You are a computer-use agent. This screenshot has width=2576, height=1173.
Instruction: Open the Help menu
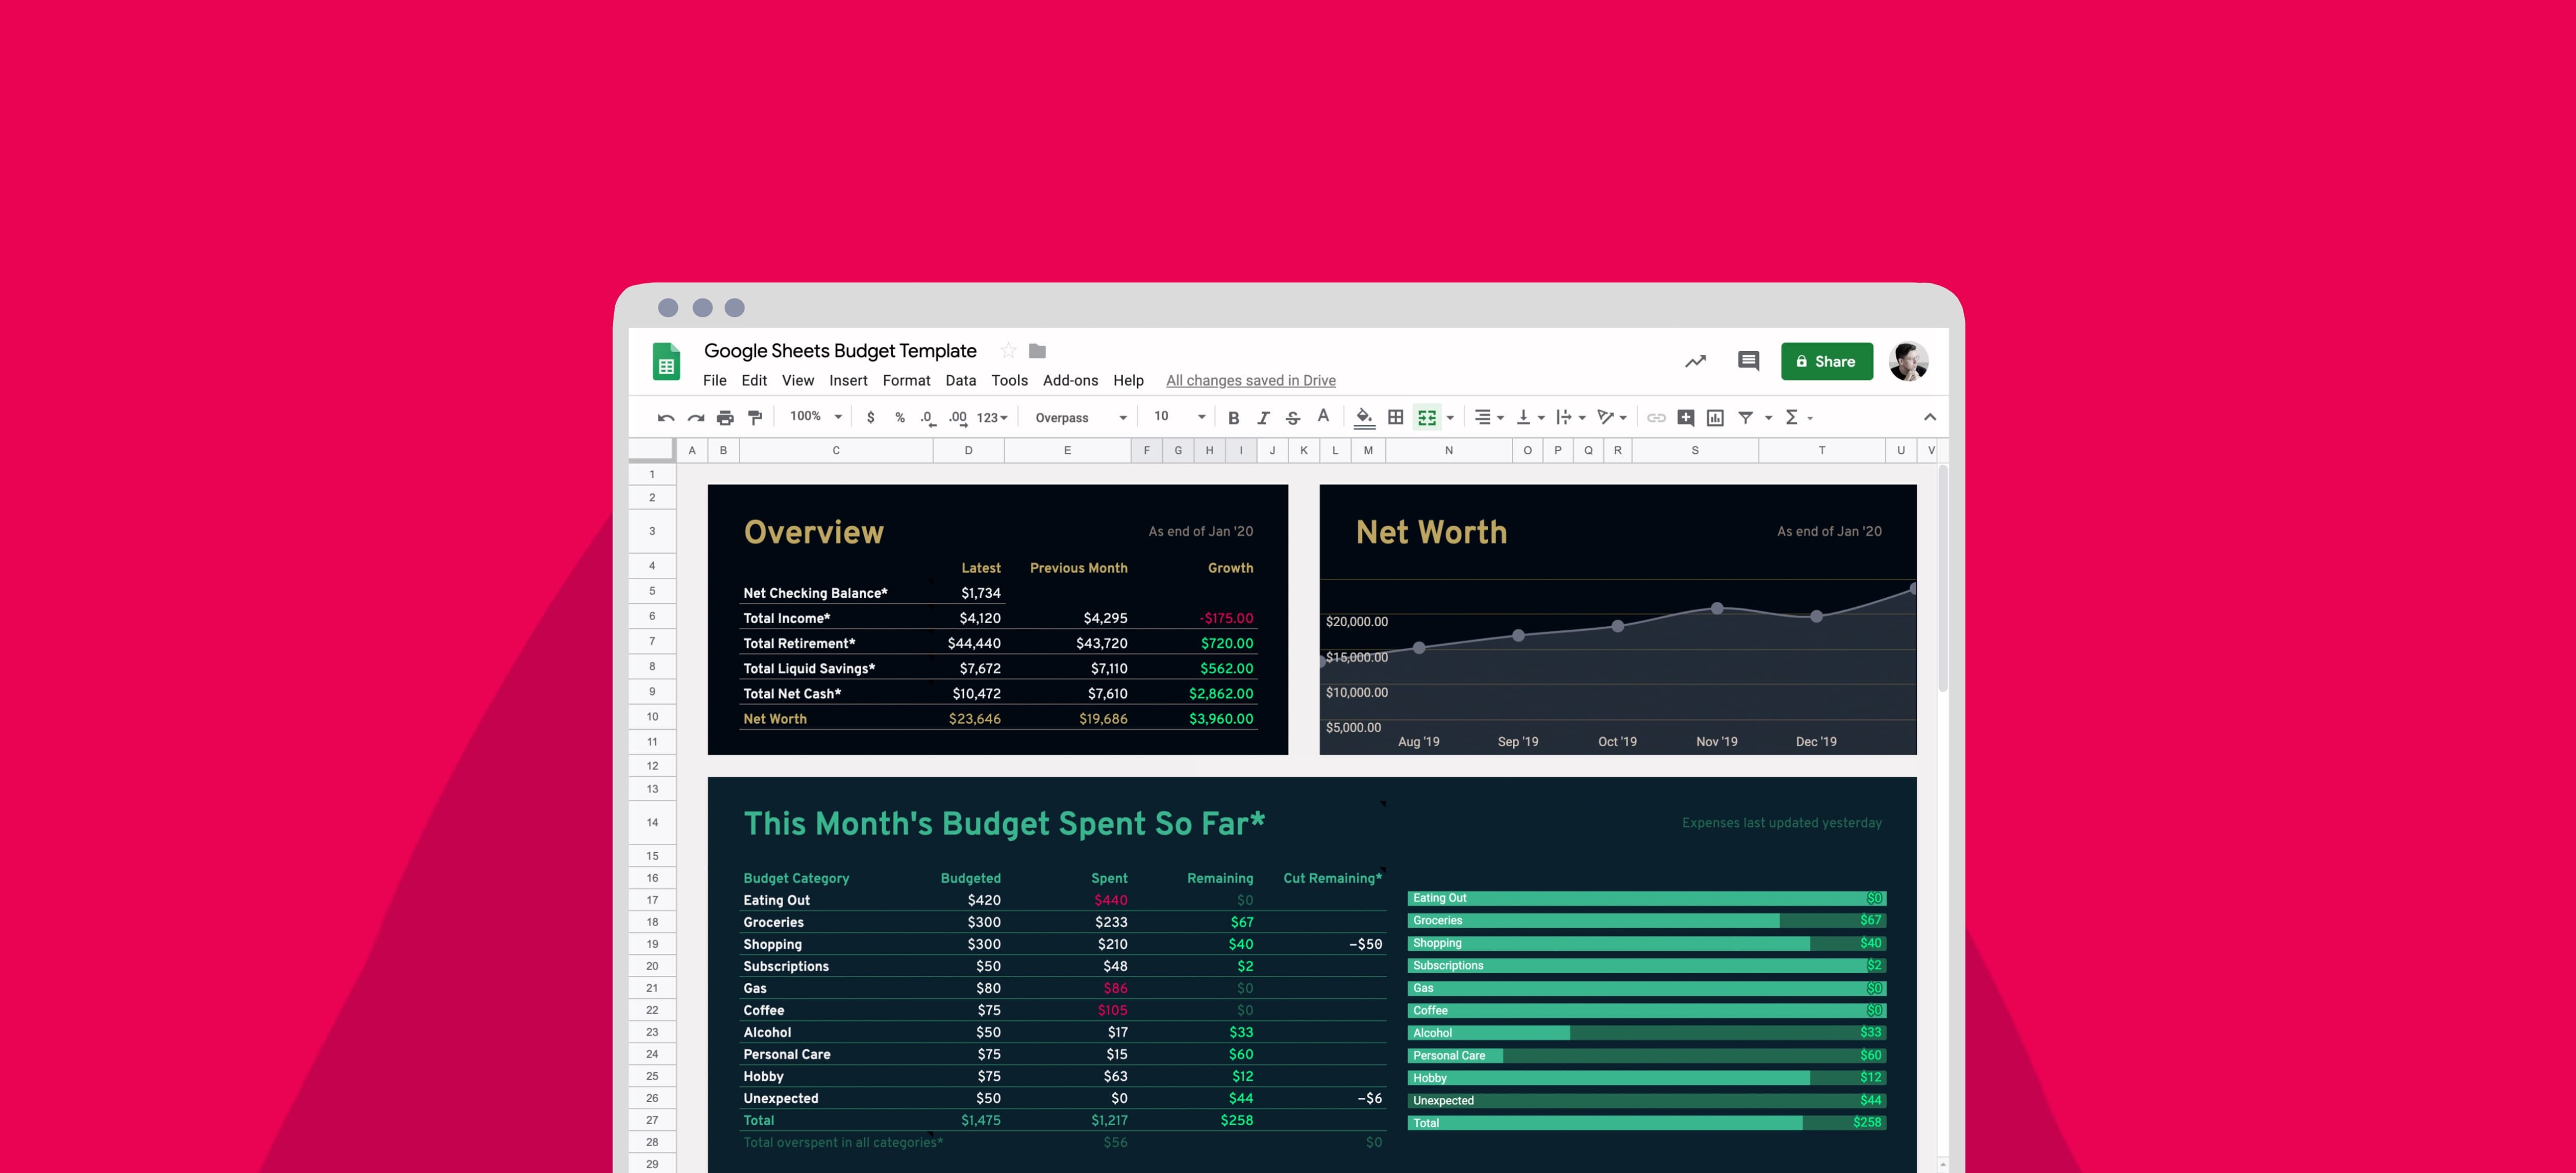tap(1128, 381)
